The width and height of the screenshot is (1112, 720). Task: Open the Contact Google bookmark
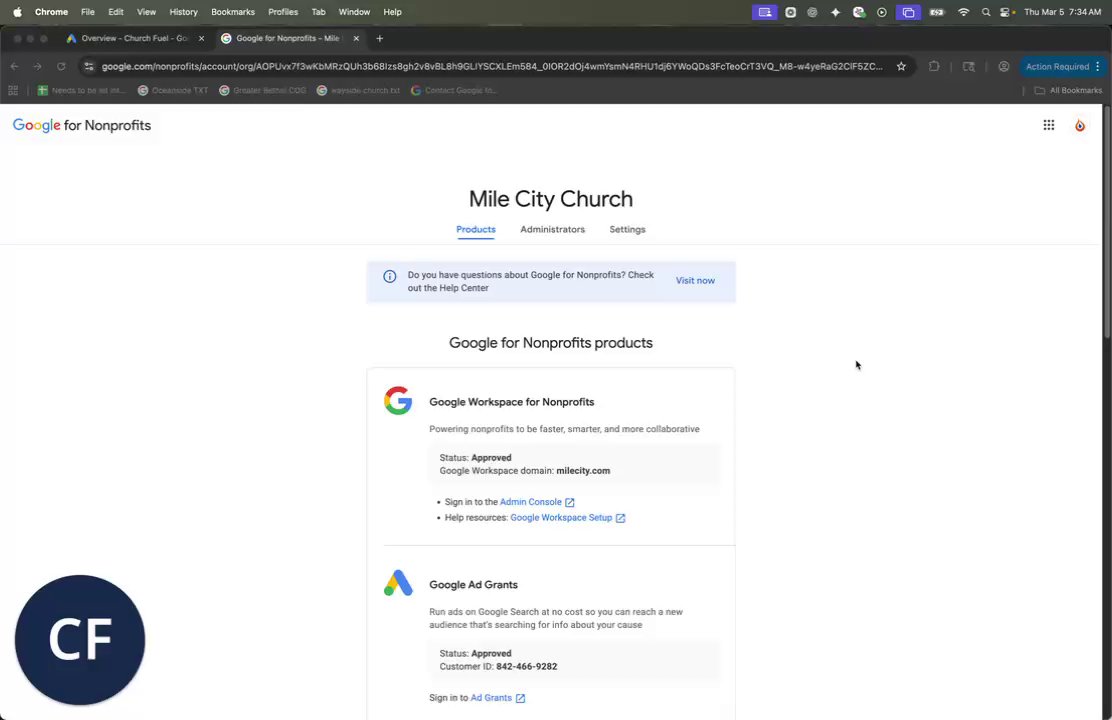click(x=454, y=90)
